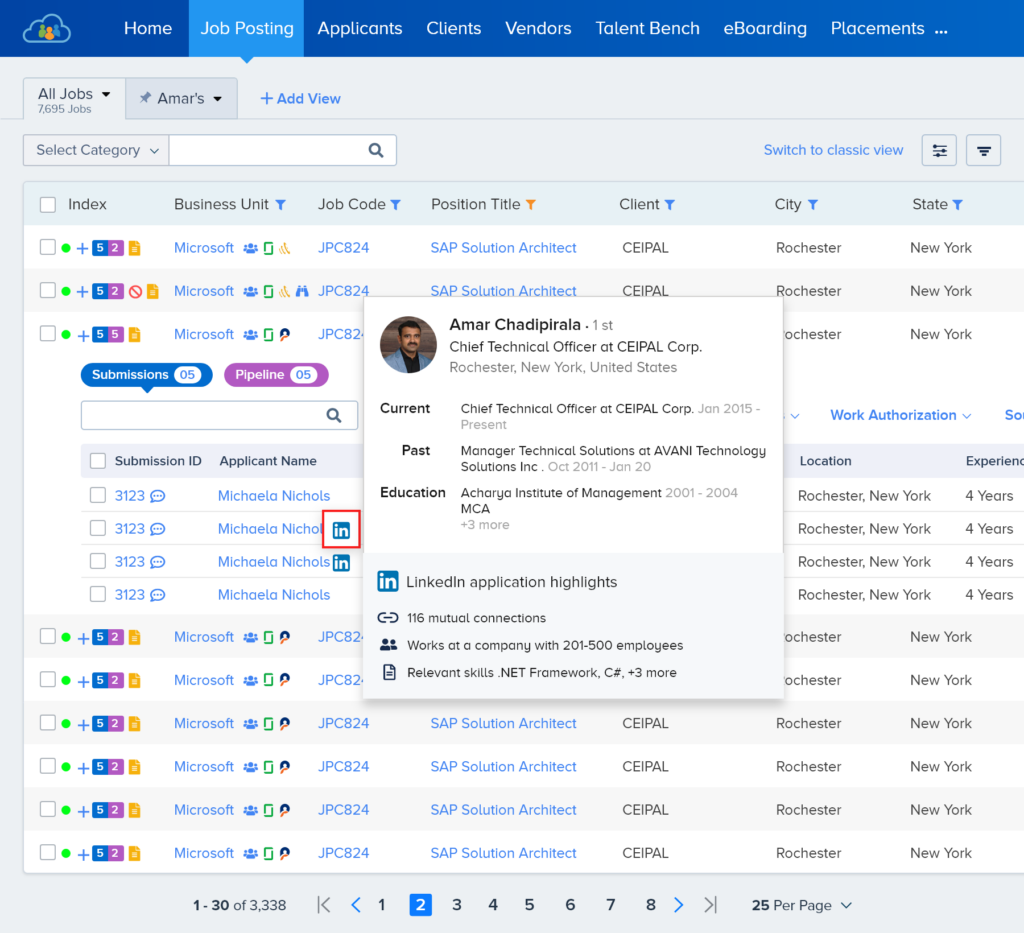Open Amar Chadipirala's profile name

click(515, 324)
